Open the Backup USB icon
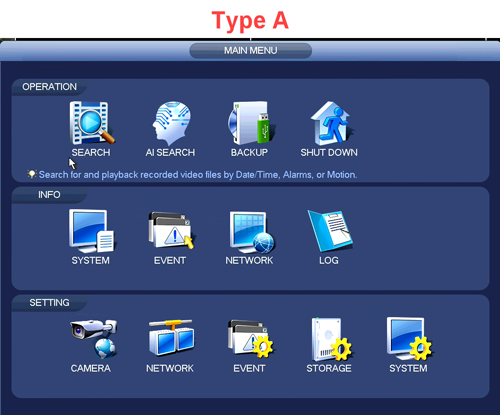The image size is (500, 415). (251, 123)
